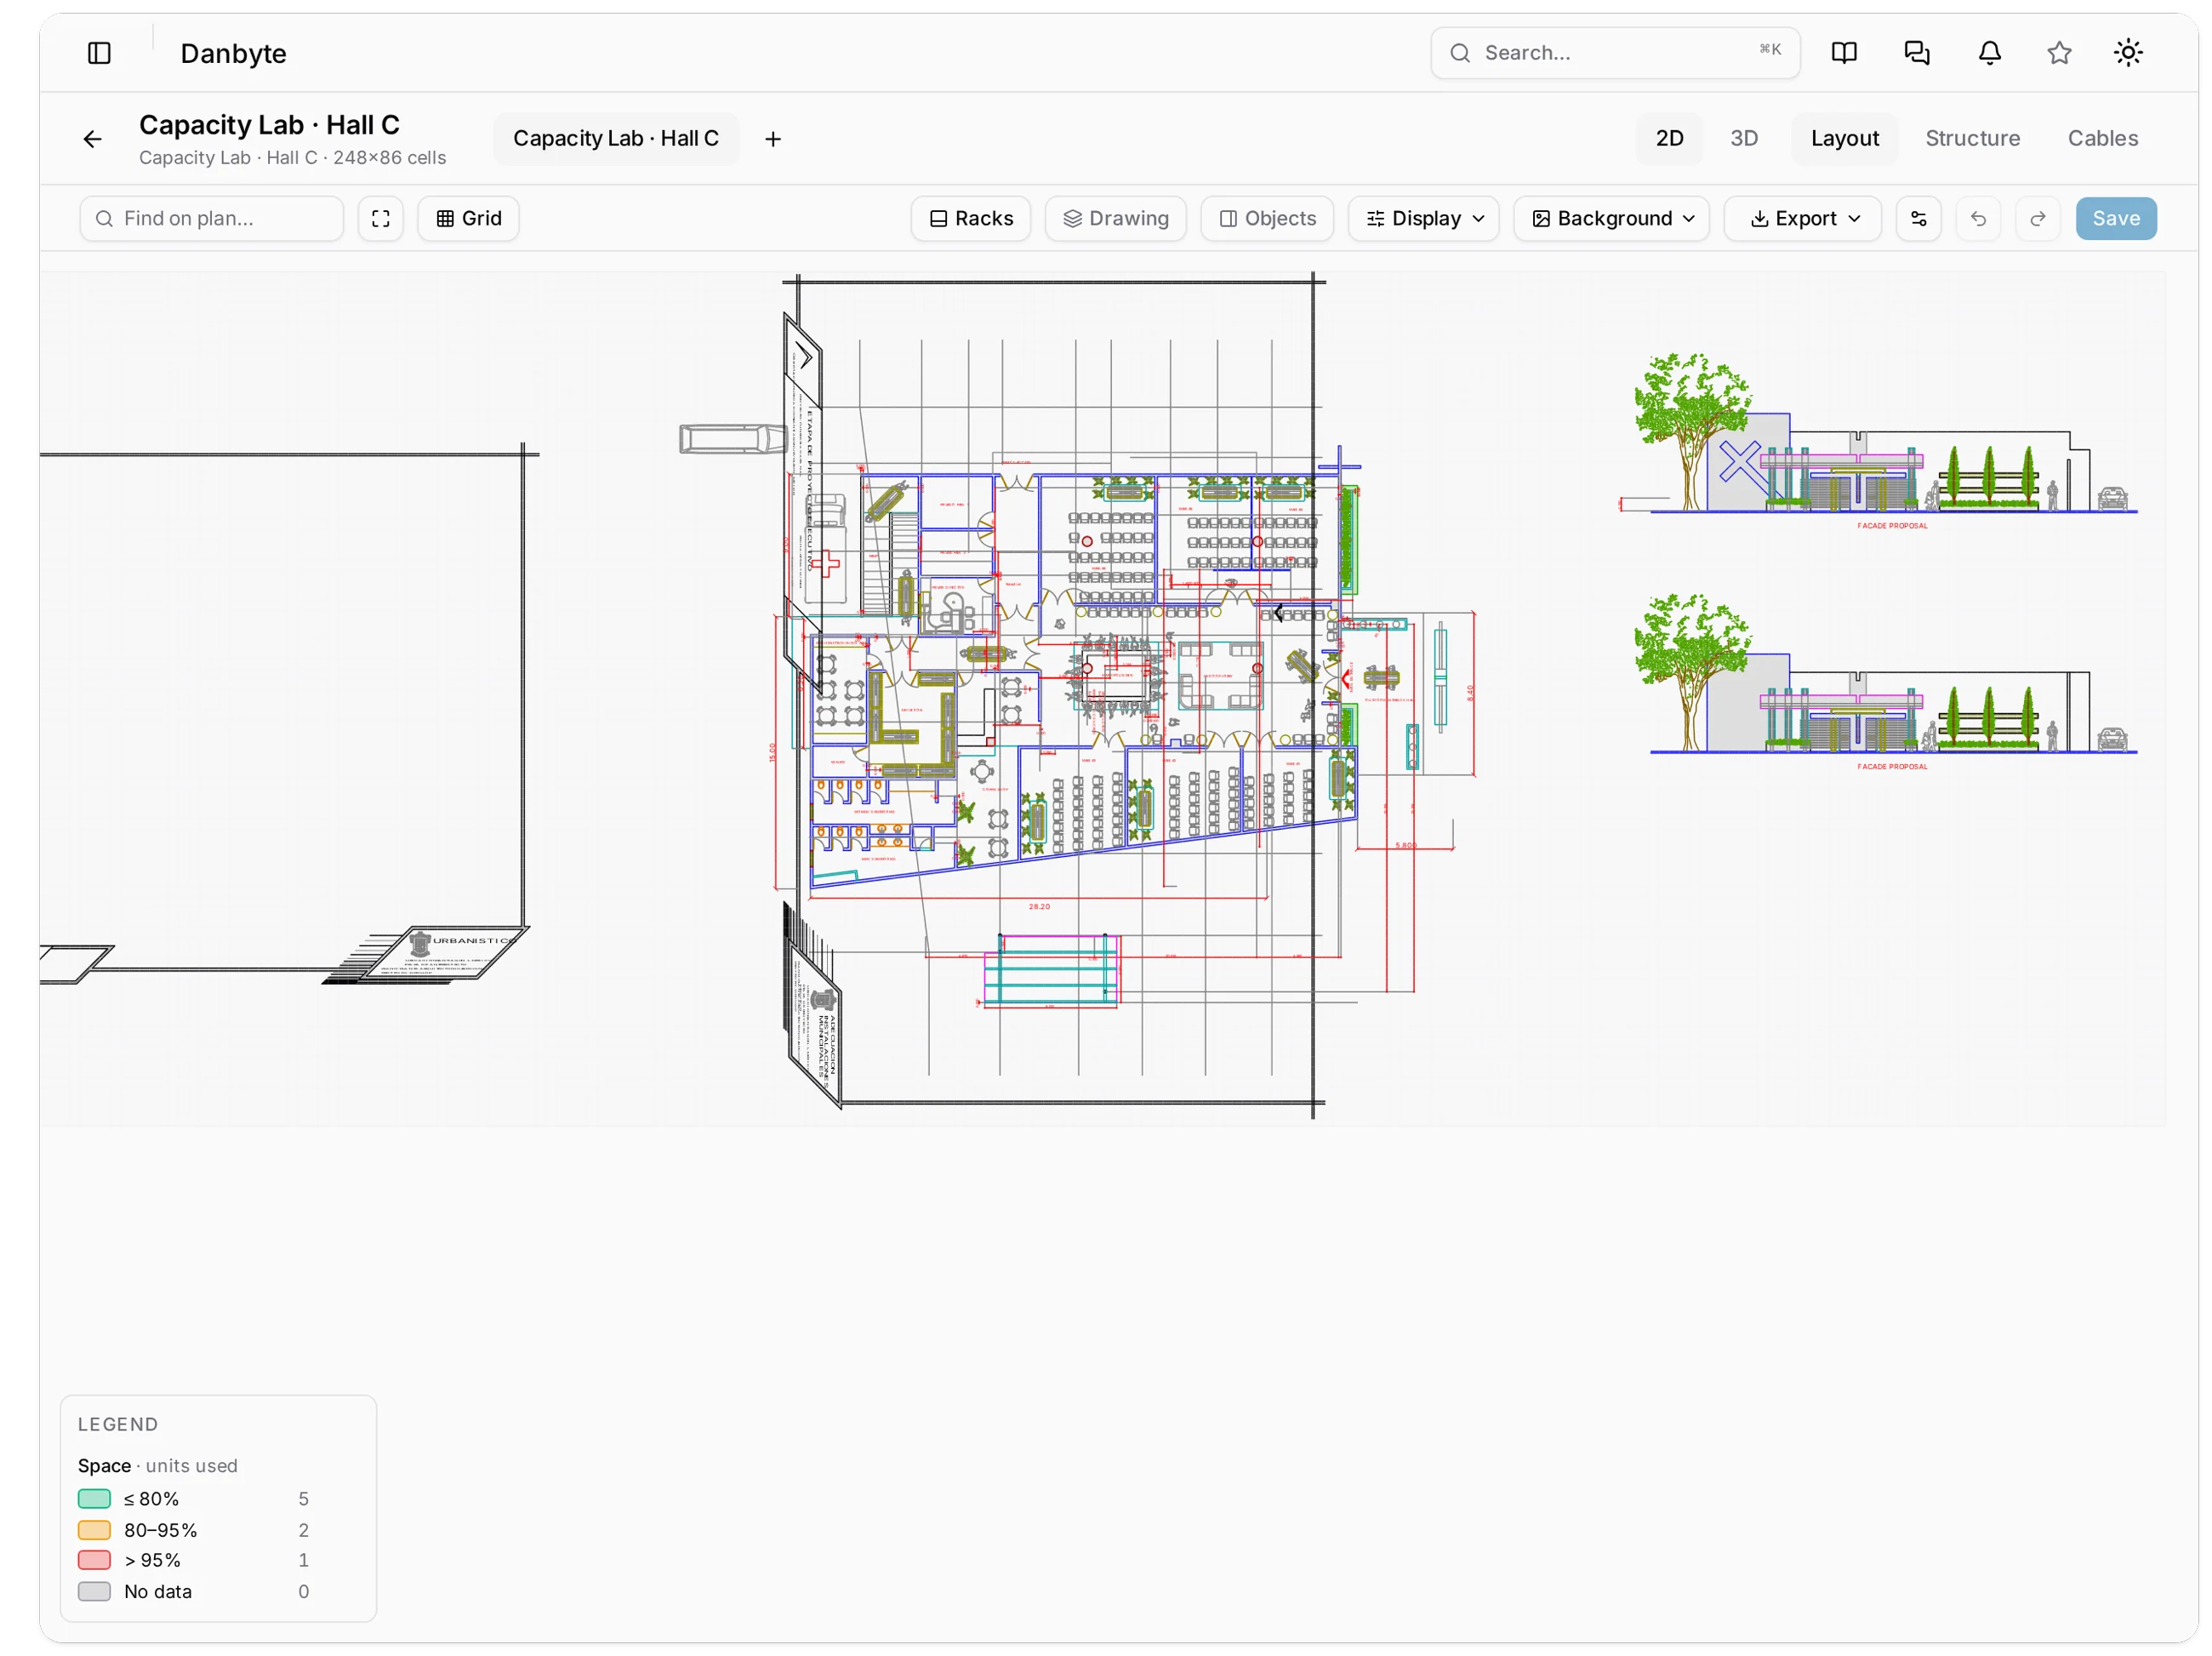The height and width of the screenshot is (1656, 2212).
Task: Click the No data gray swatch
Action: tap(94, 1590)
